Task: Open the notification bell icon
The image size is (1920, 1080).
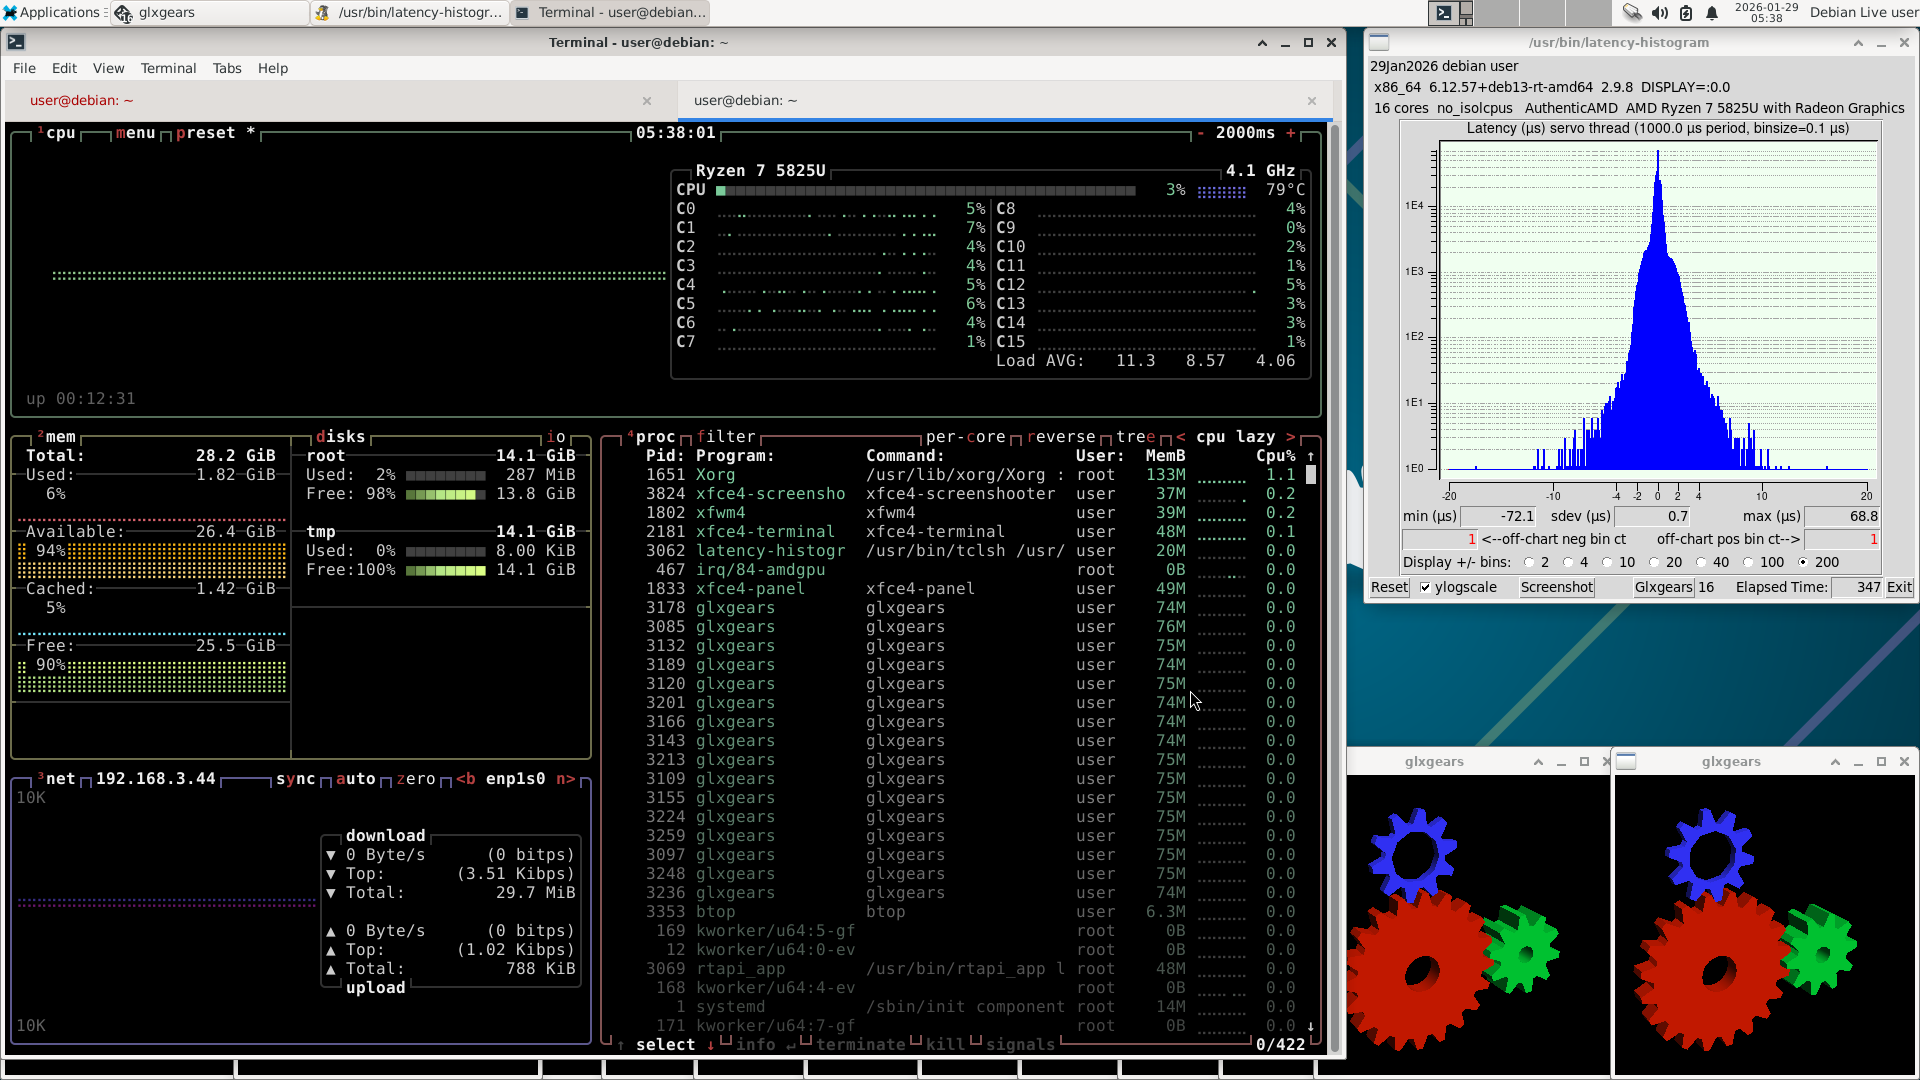Action: coord(1712,13)
